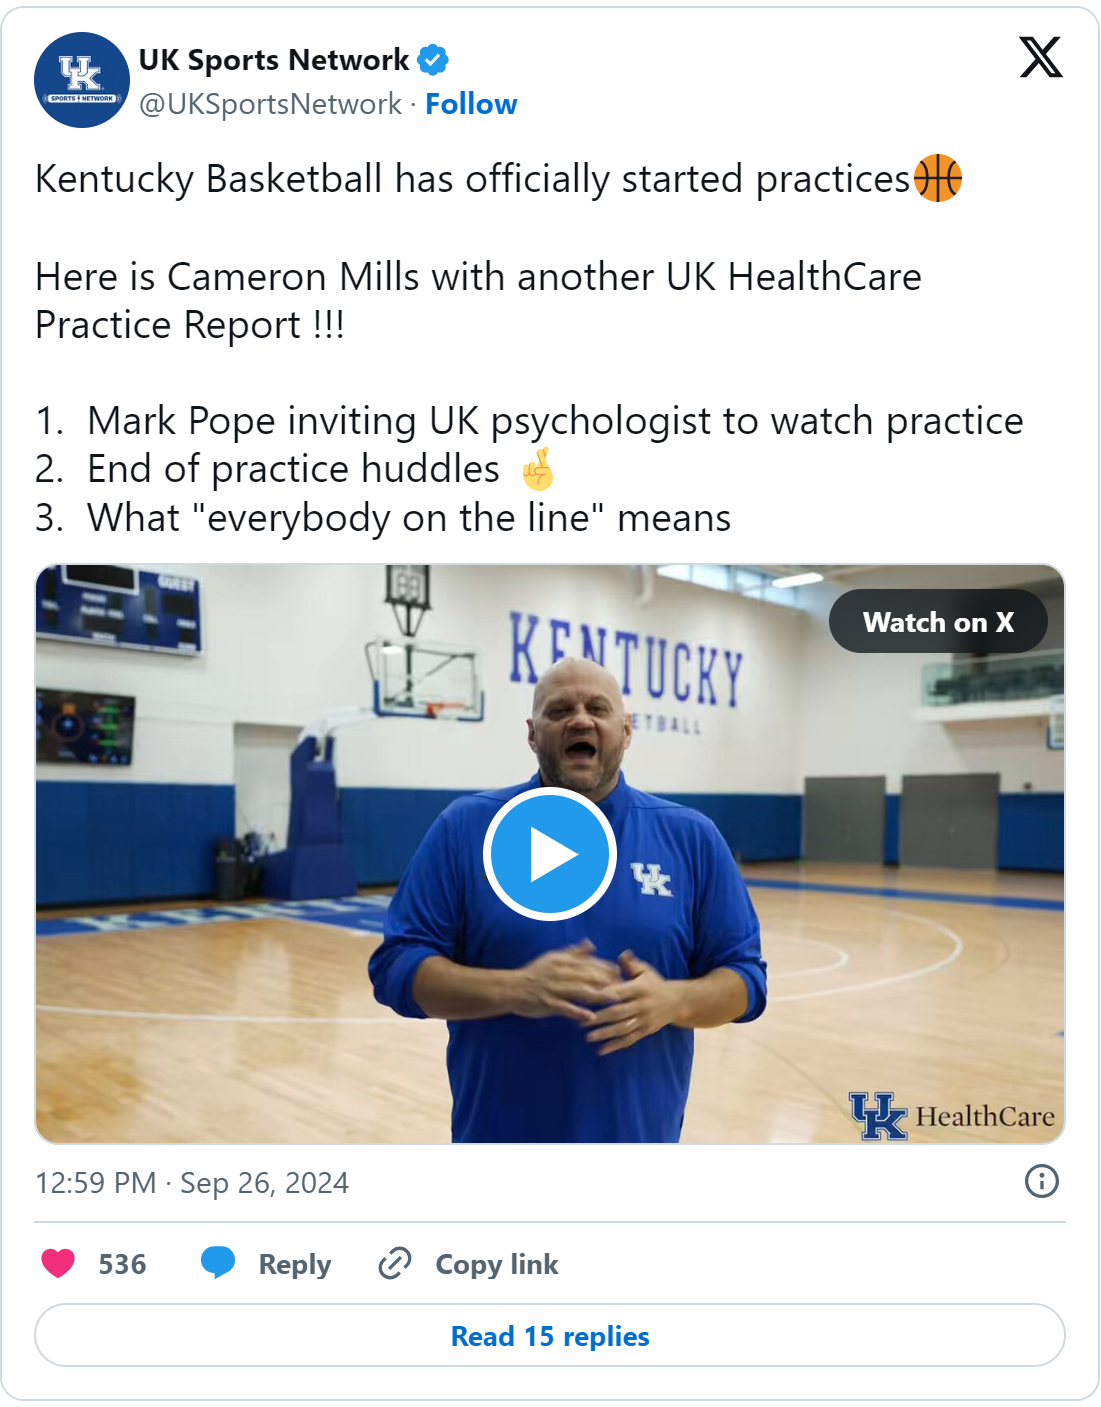Toggle the tweet options via info control
Screen dimensions: 1101x1407
[x=1041, y=1182]
